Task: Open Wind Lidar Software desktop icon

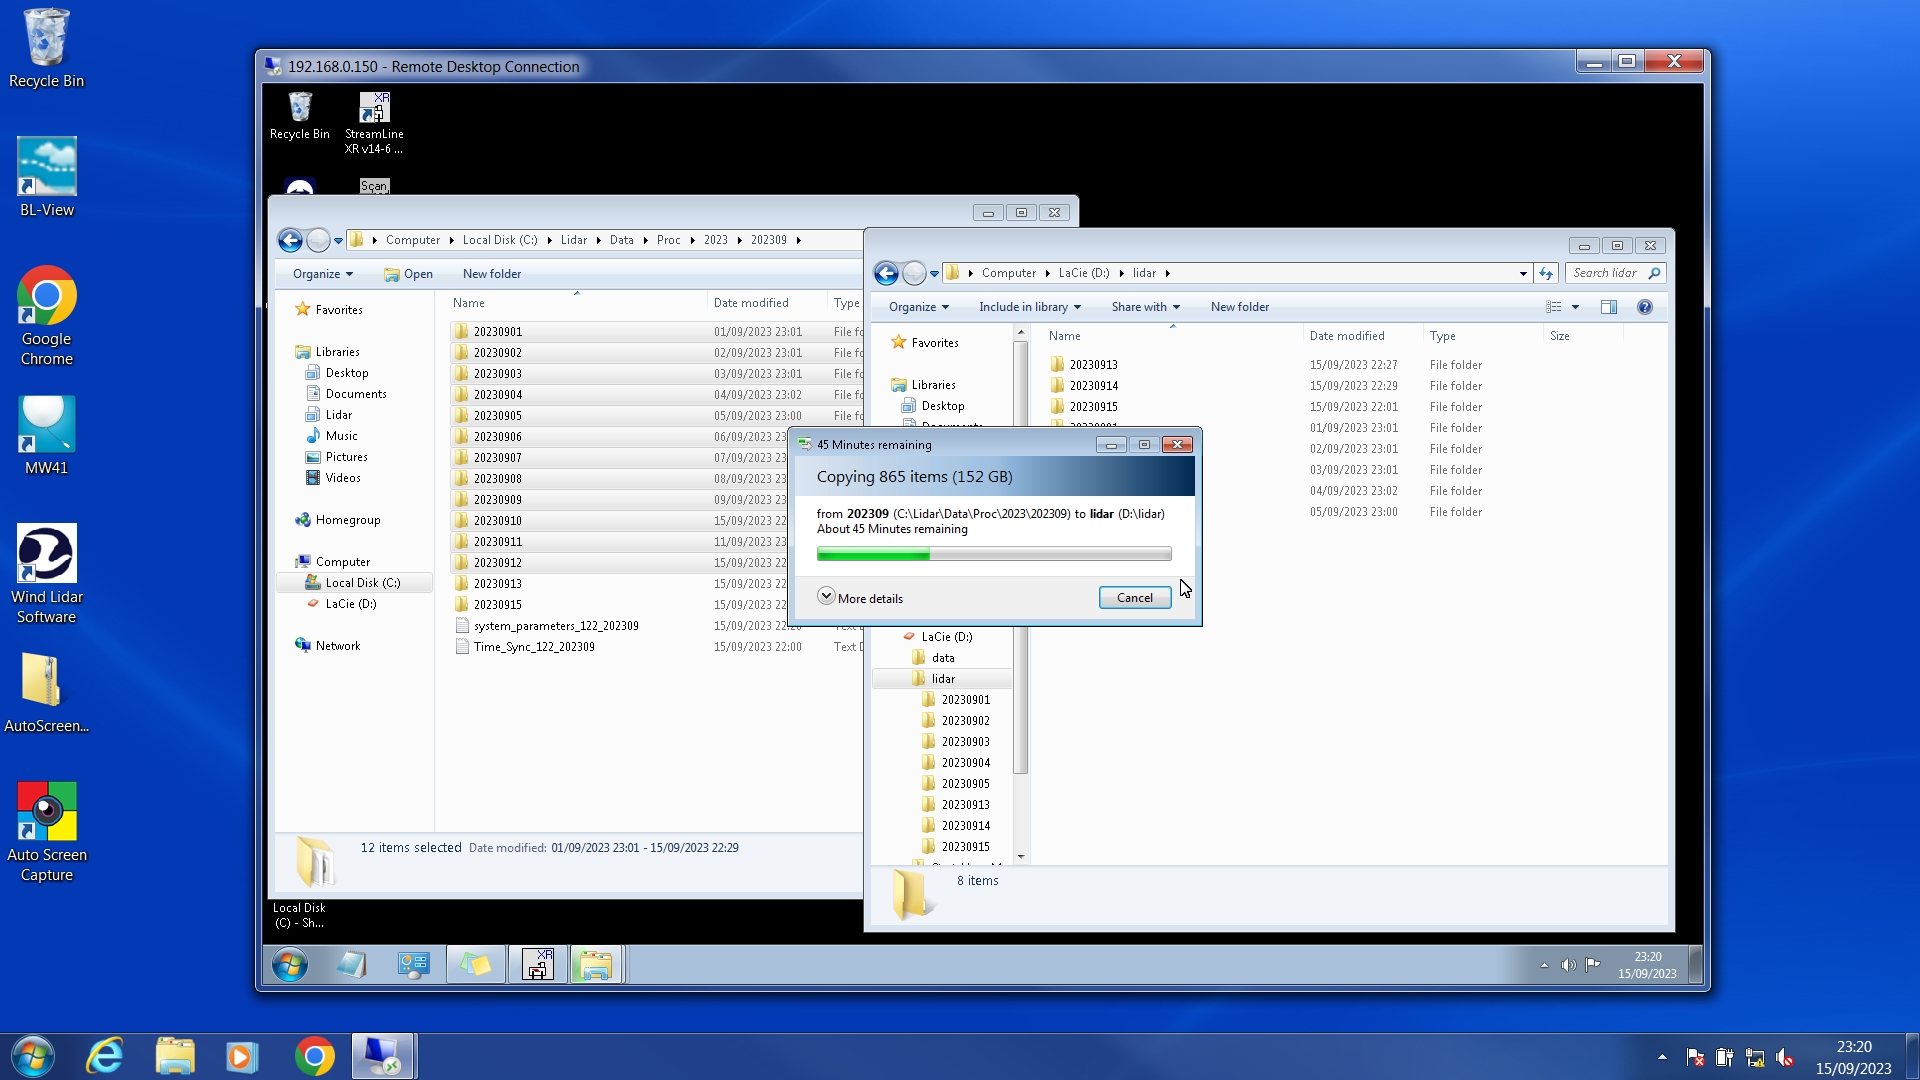Action: (x=46, y=573)
